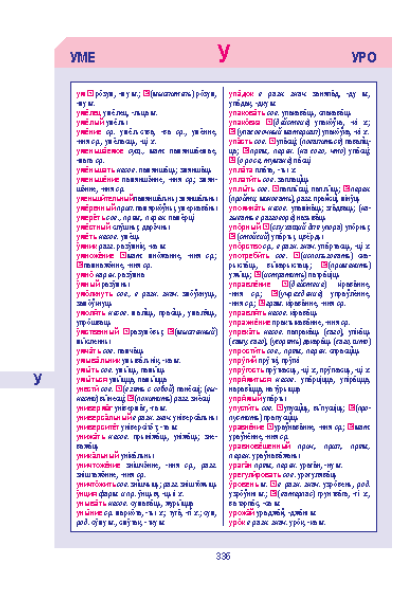The width and height of the screenshot is (420, 600).
Task: Click sense marker 1 in 'умножение' entry
Action: 123,255
